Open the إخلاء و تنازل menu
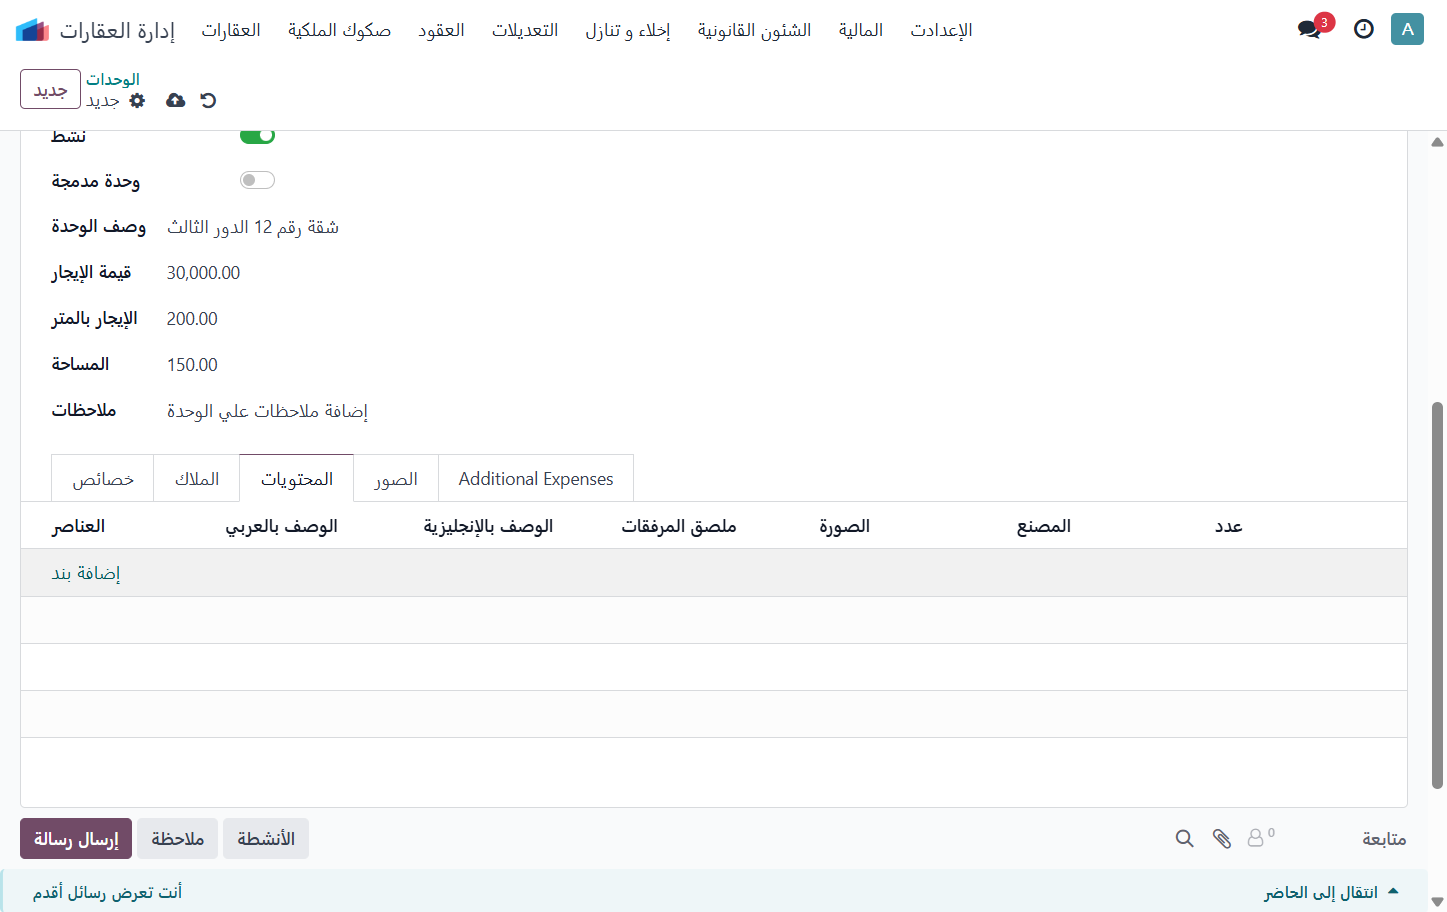Viewport: 1447px width, 912px height. point(628,30)
